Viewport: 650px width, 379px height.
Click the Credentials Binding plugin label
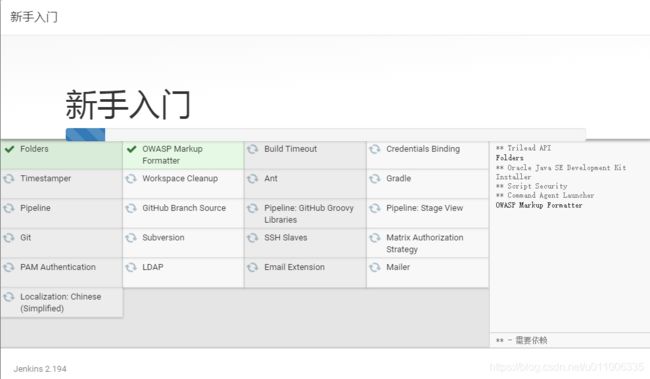(x=423, y=149)
